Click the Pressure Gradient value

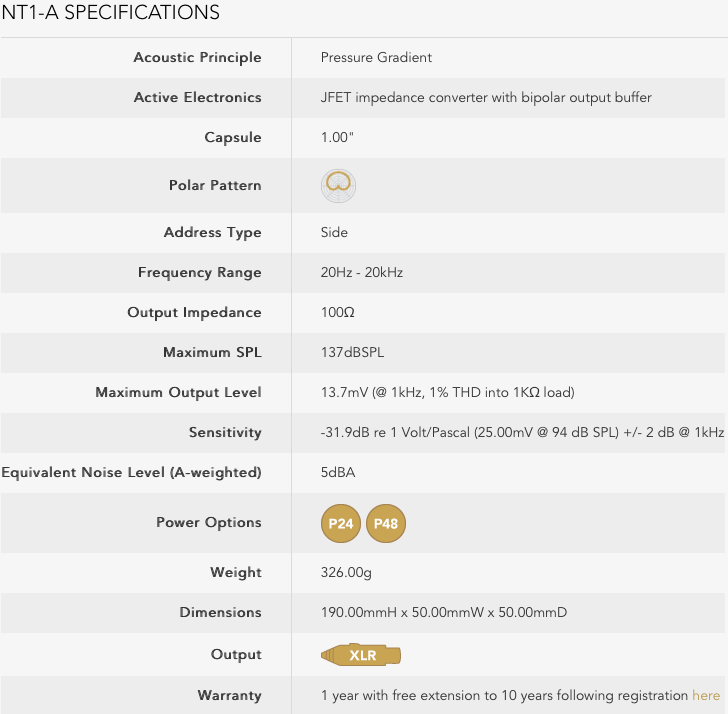[376, 58]
